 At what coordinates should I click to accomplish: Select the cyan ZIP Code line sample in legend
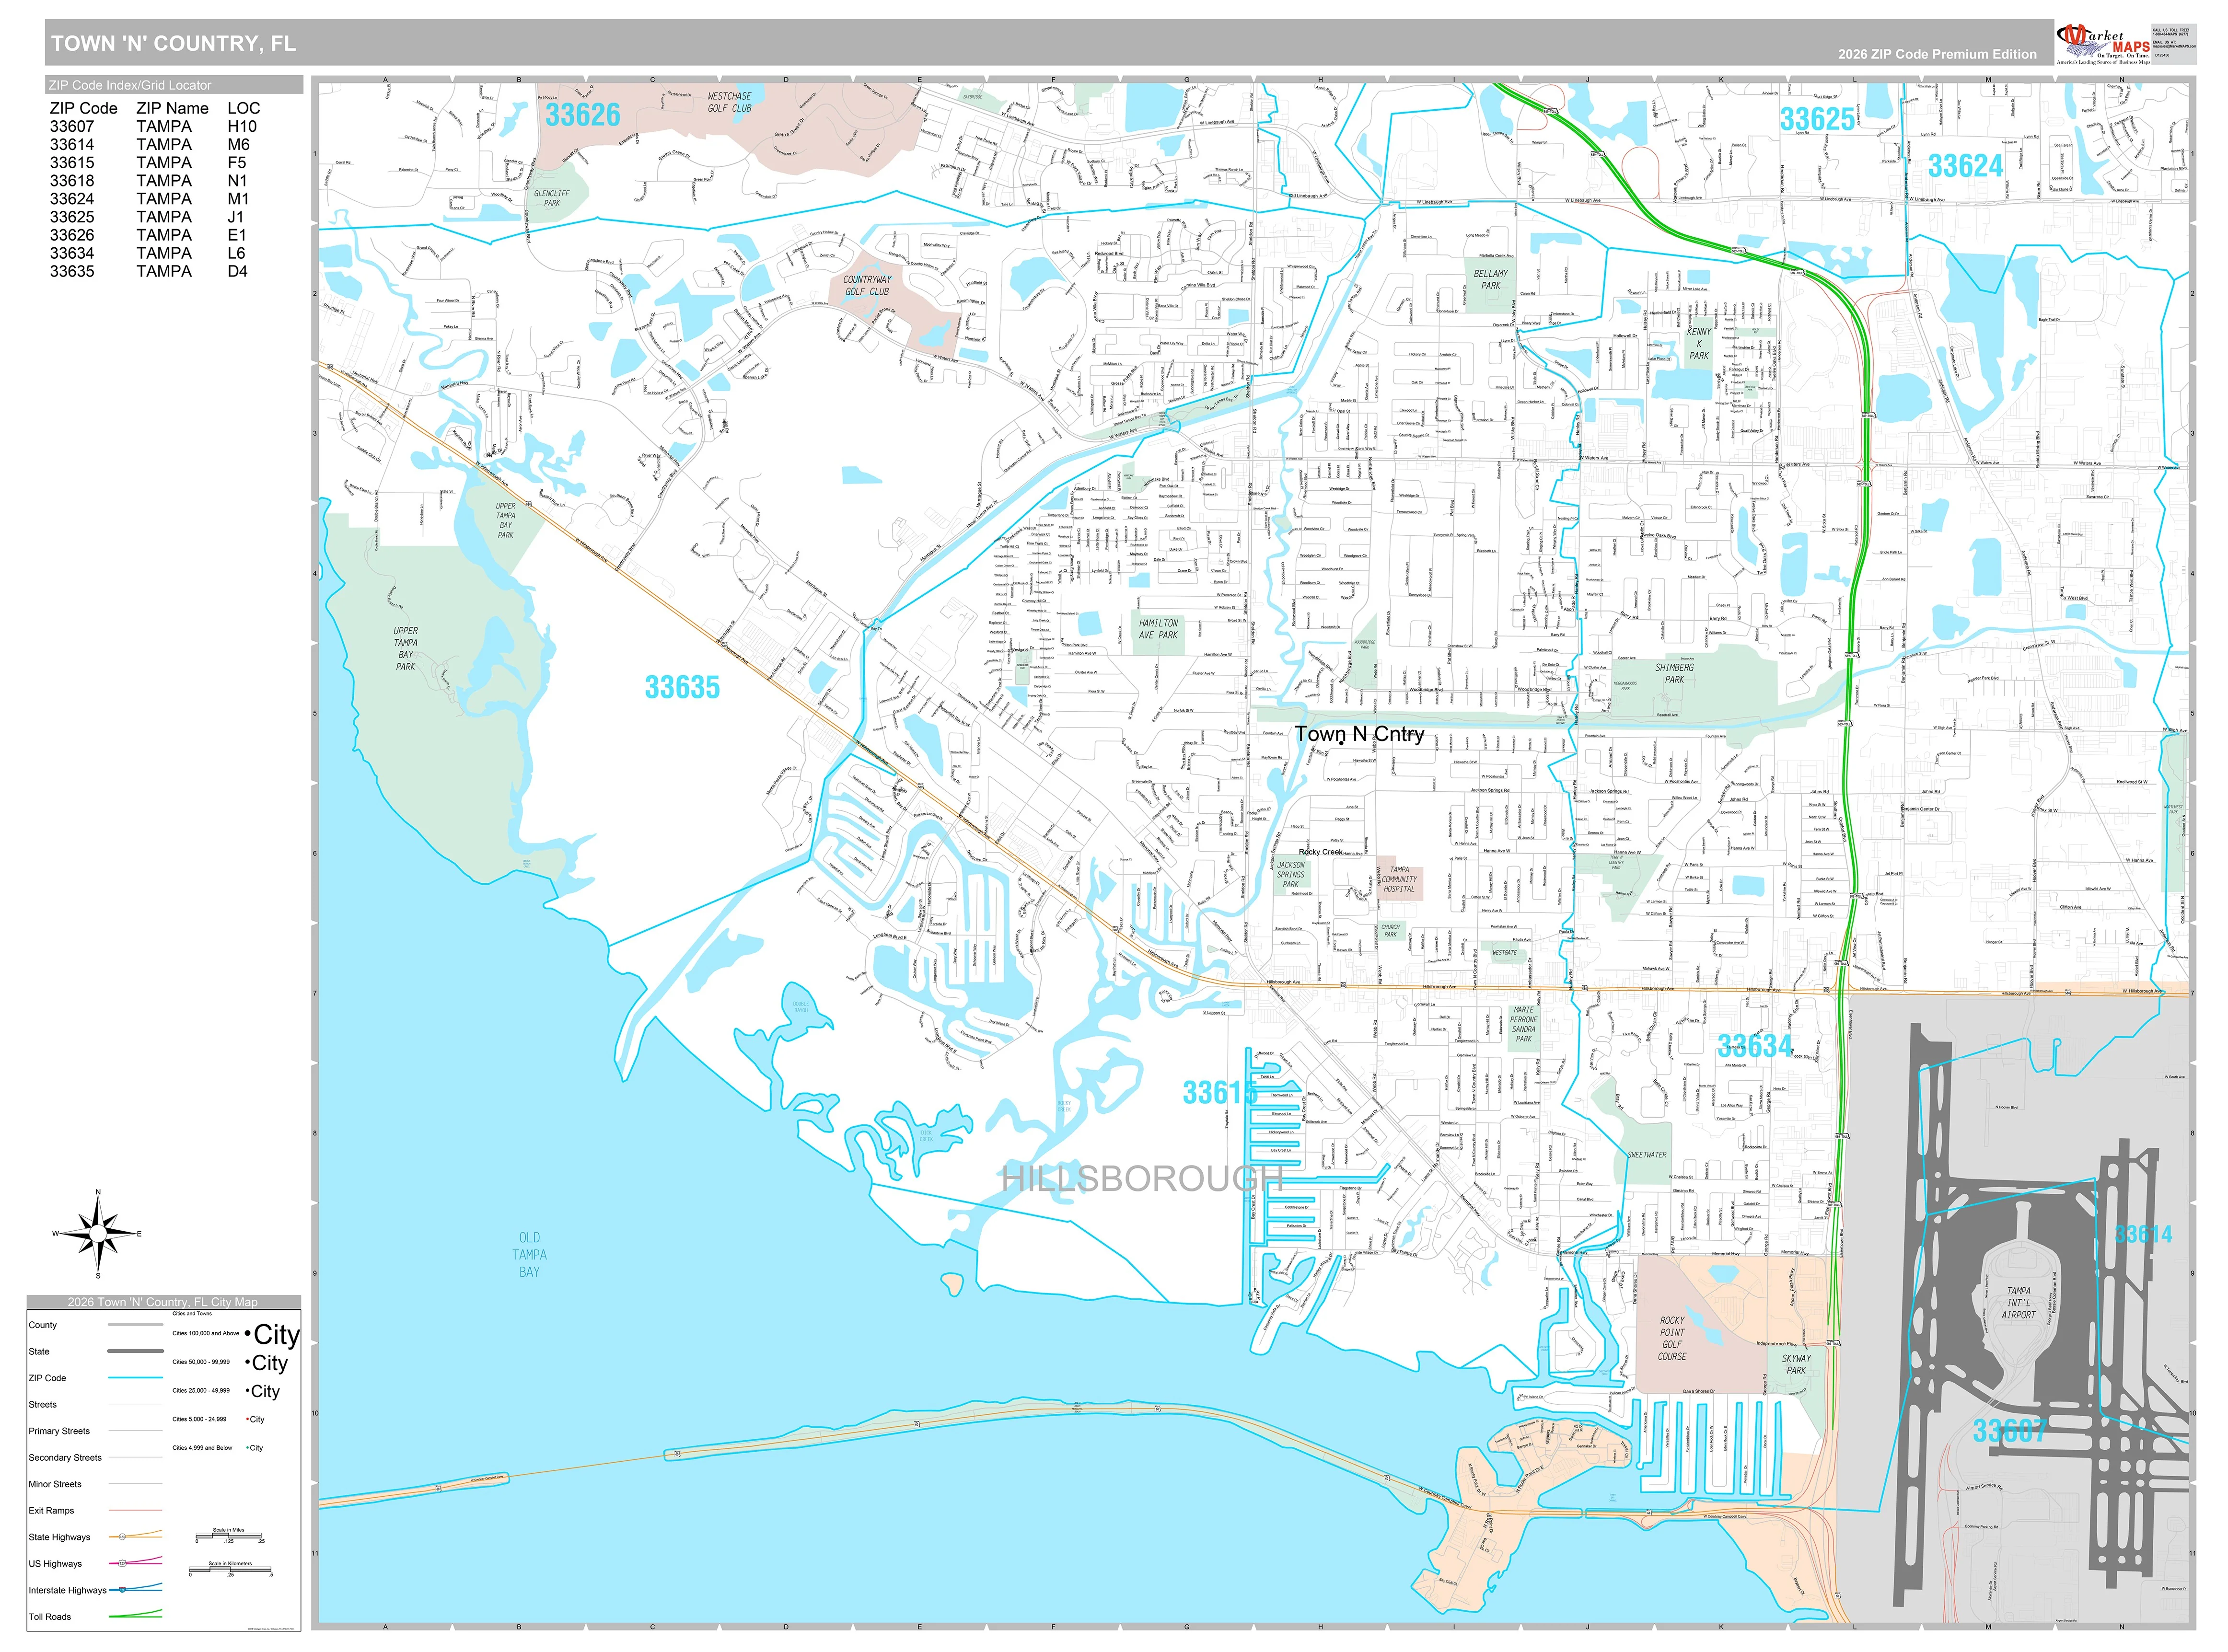click(x=135, y=1378)
